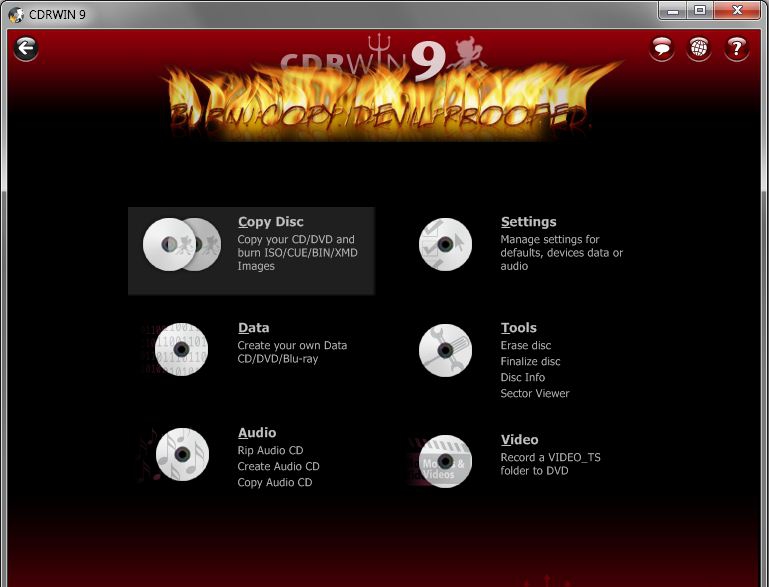Click the Tools wrench disc icon

click(445, 350)
